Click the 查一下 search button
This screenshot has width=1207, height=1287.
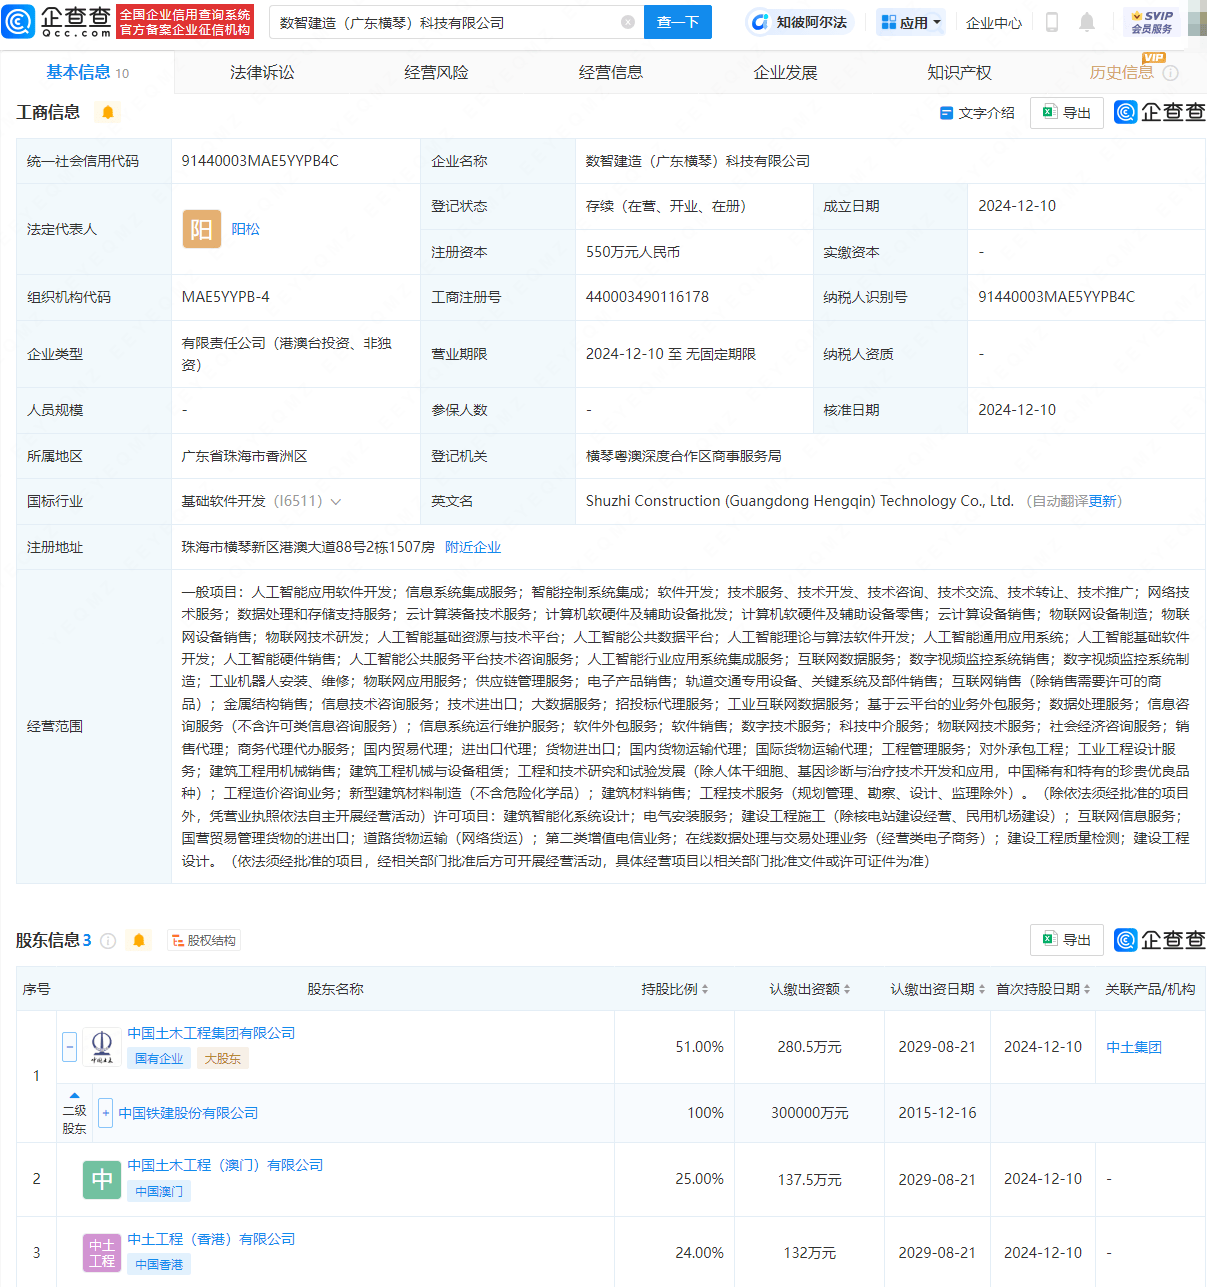click(x=677, y=22)
